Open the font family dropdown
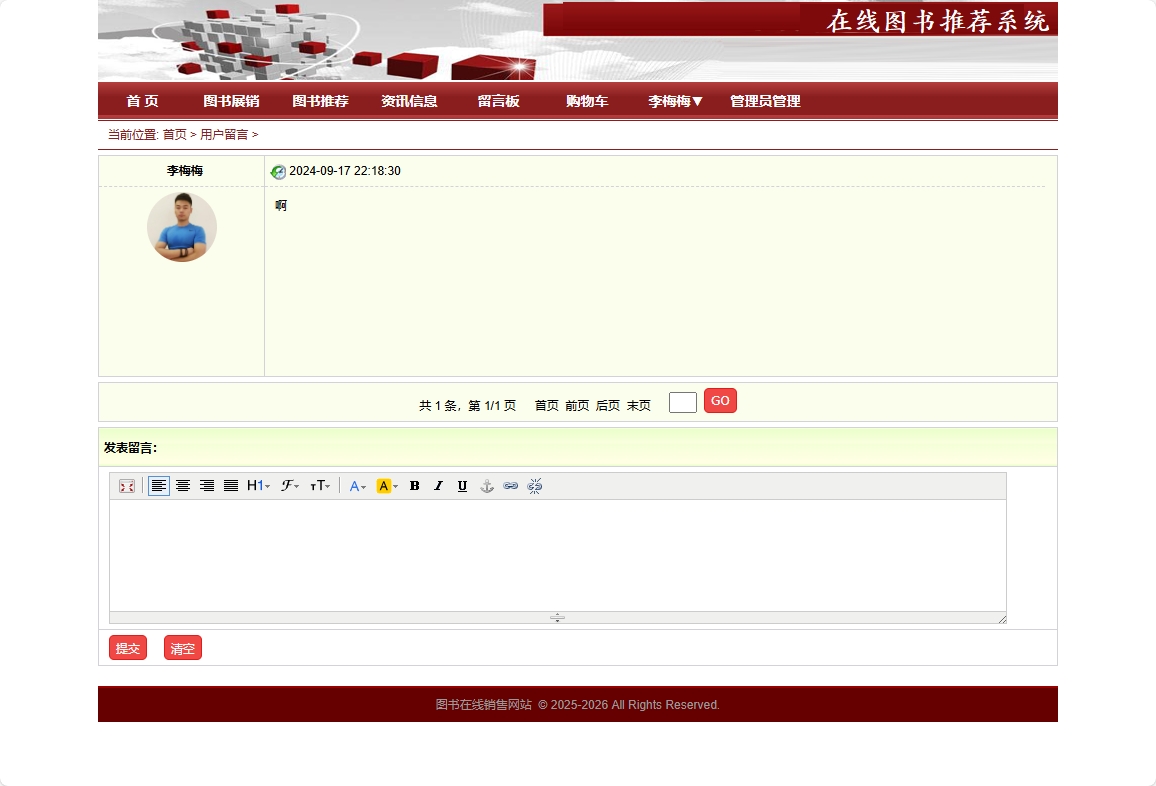Image resolution: width=1156 pixels, height=786 pixels. 290,486
